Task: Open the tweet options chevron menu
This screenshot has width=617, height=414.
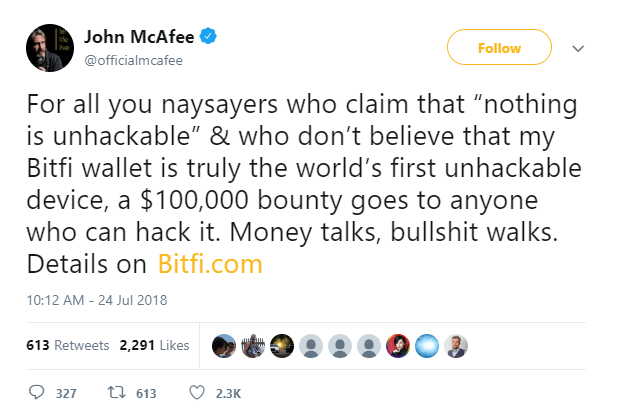Action: [x=577, y=48]
